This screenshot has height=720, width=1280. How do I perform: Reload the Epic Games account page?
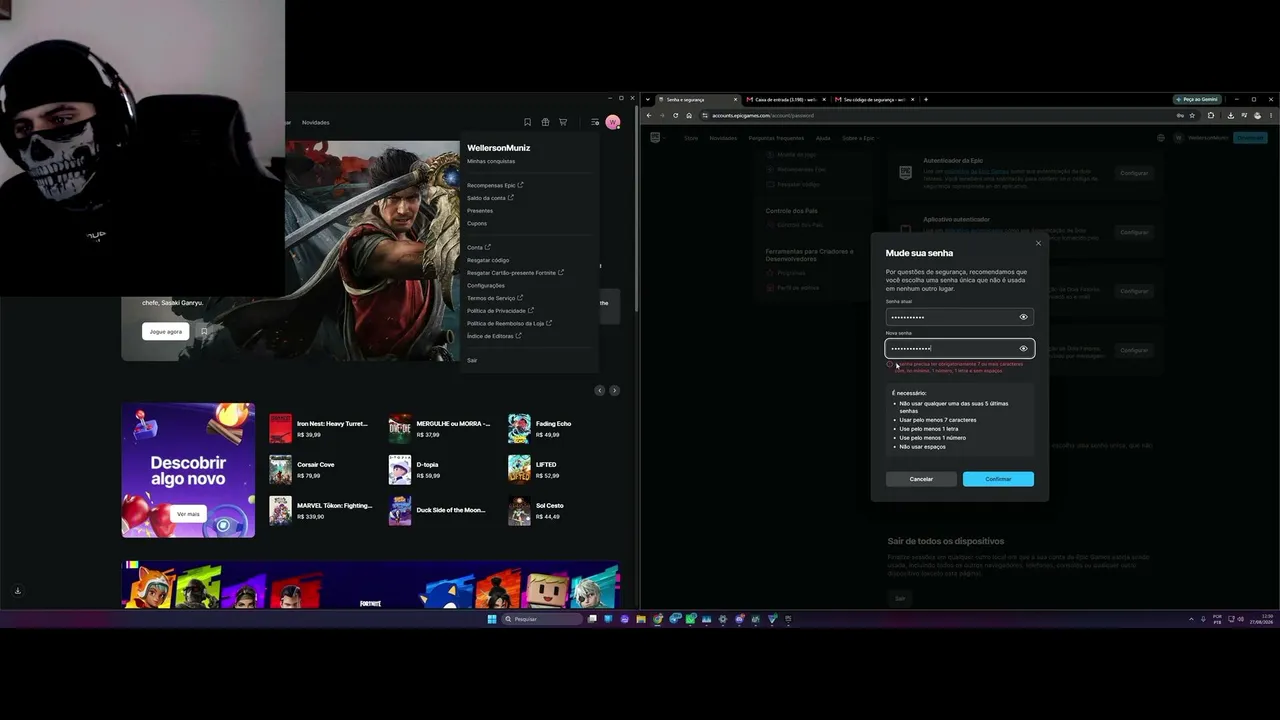675,115
